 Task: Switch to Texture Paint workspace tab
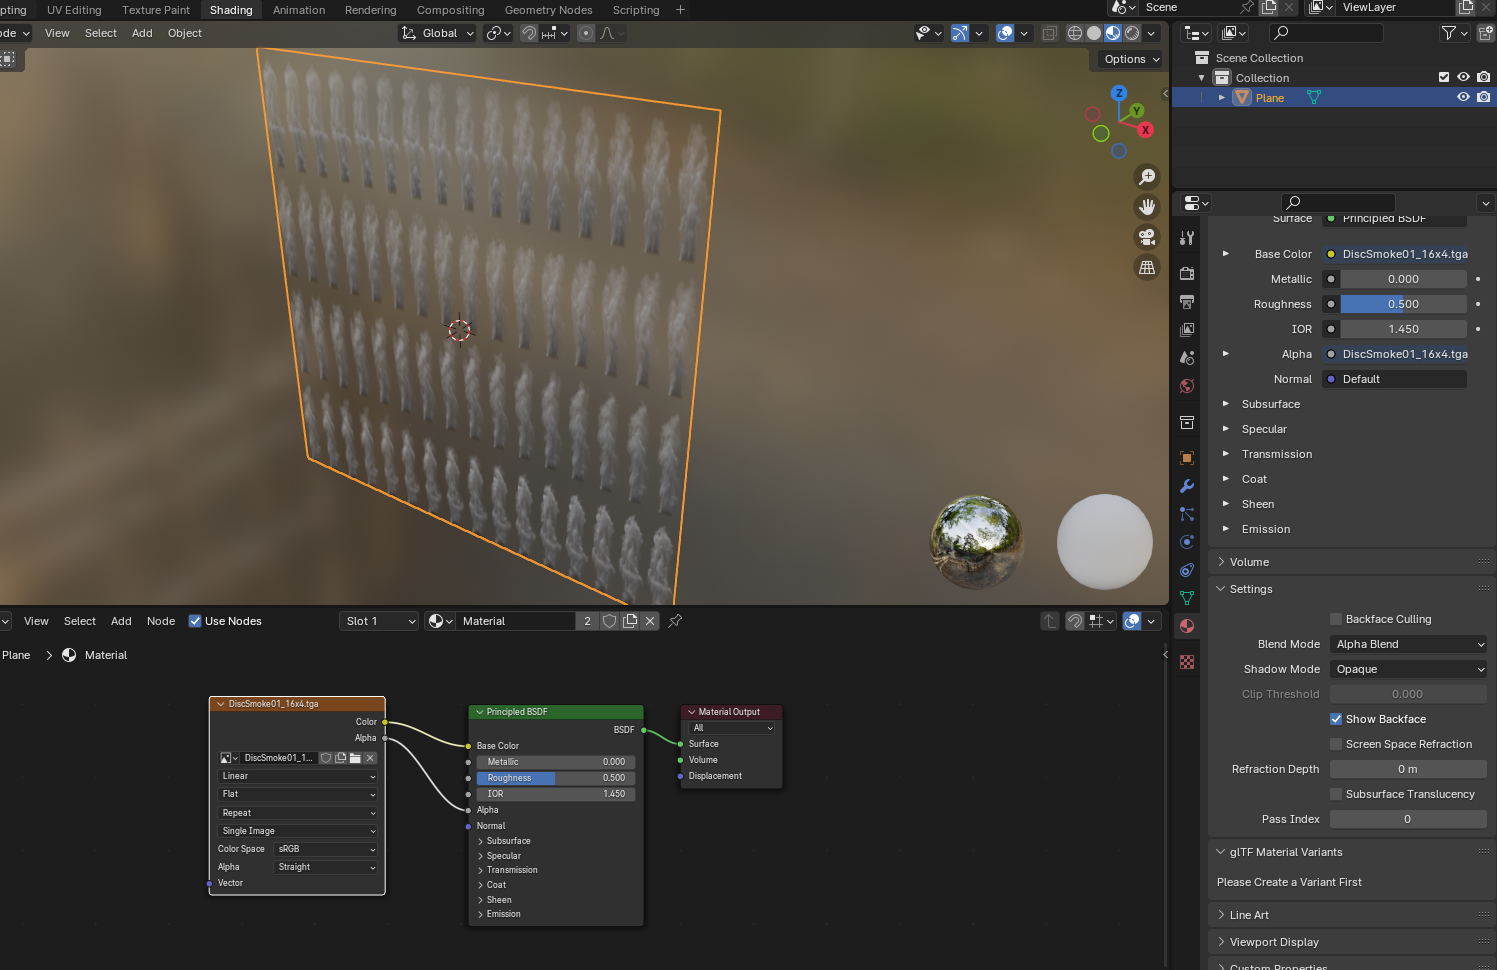pyautogui.click(x=156, y=10)
